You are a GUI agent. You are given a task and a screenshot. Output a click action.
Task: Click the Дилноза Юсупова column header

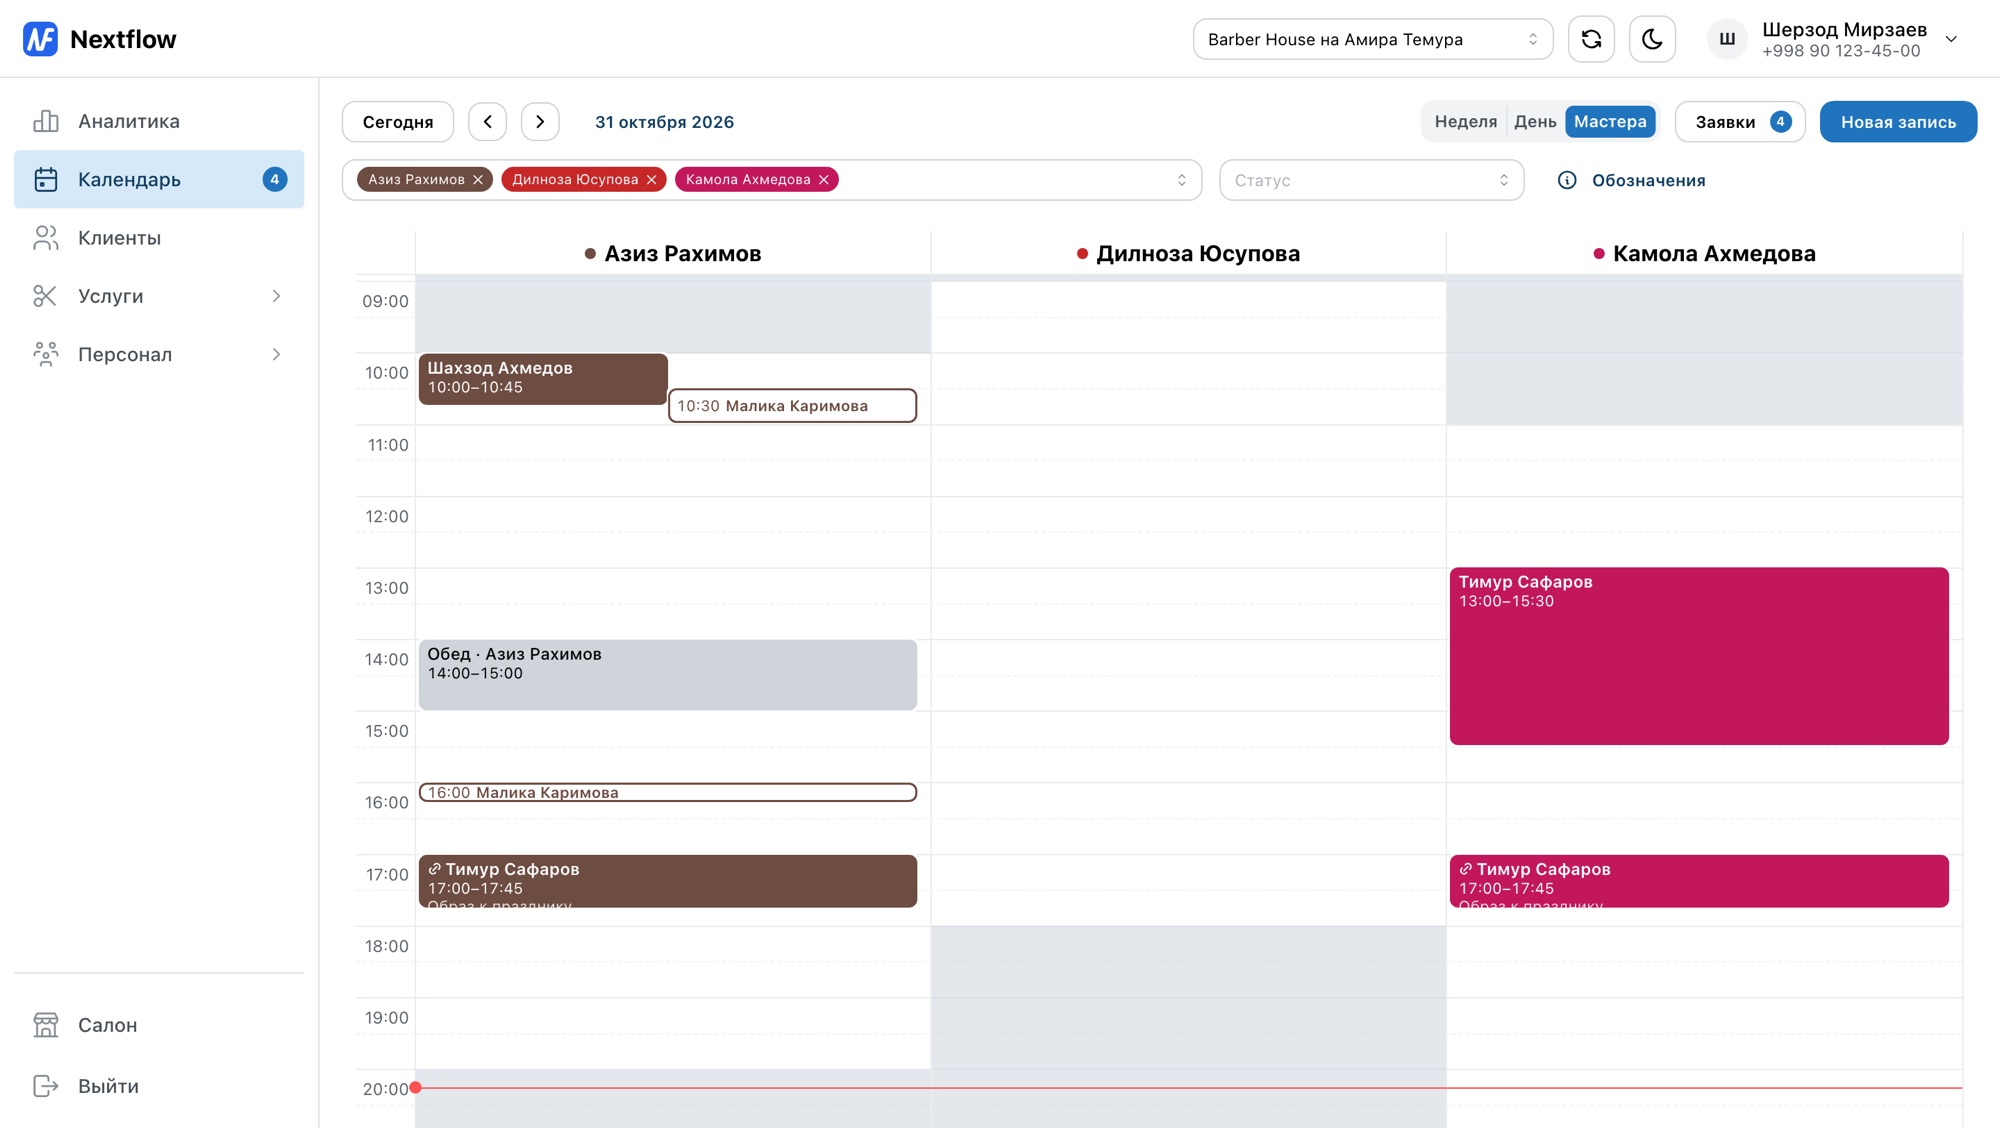click(x=1188, y=253)
